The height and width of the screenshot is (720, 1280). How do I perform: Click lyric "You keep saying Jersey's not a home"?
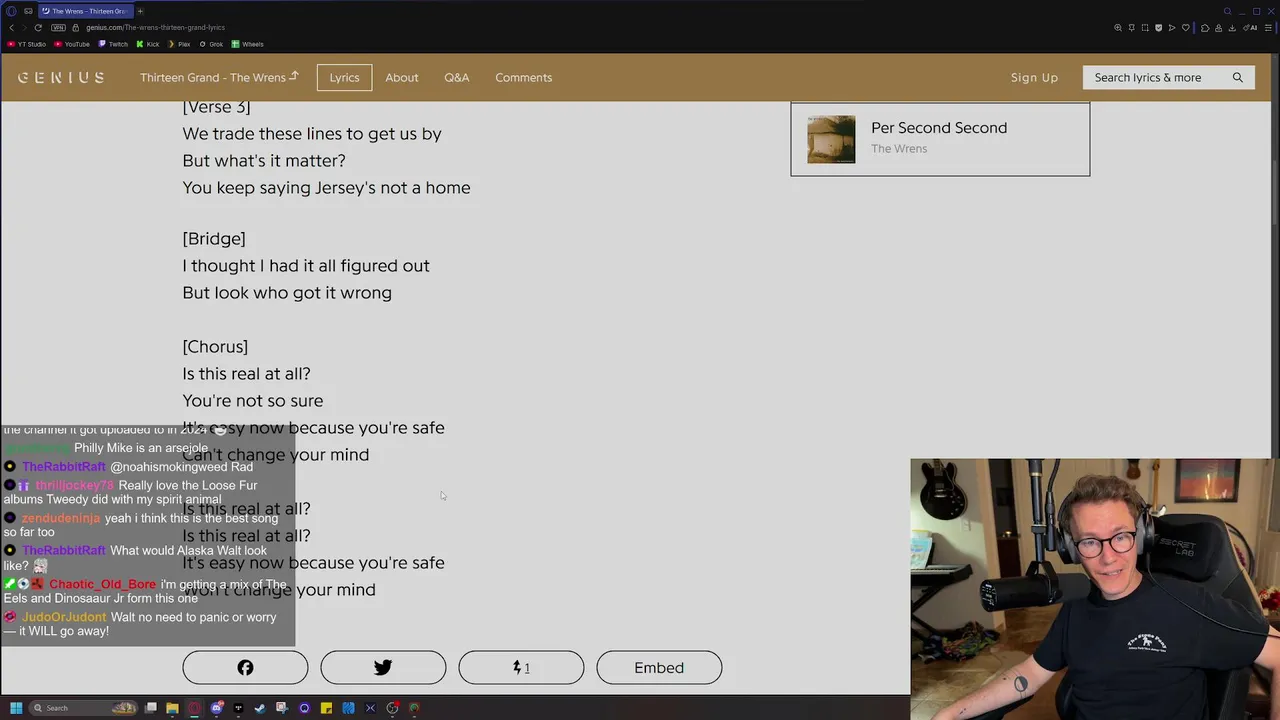tap(326, 187)
